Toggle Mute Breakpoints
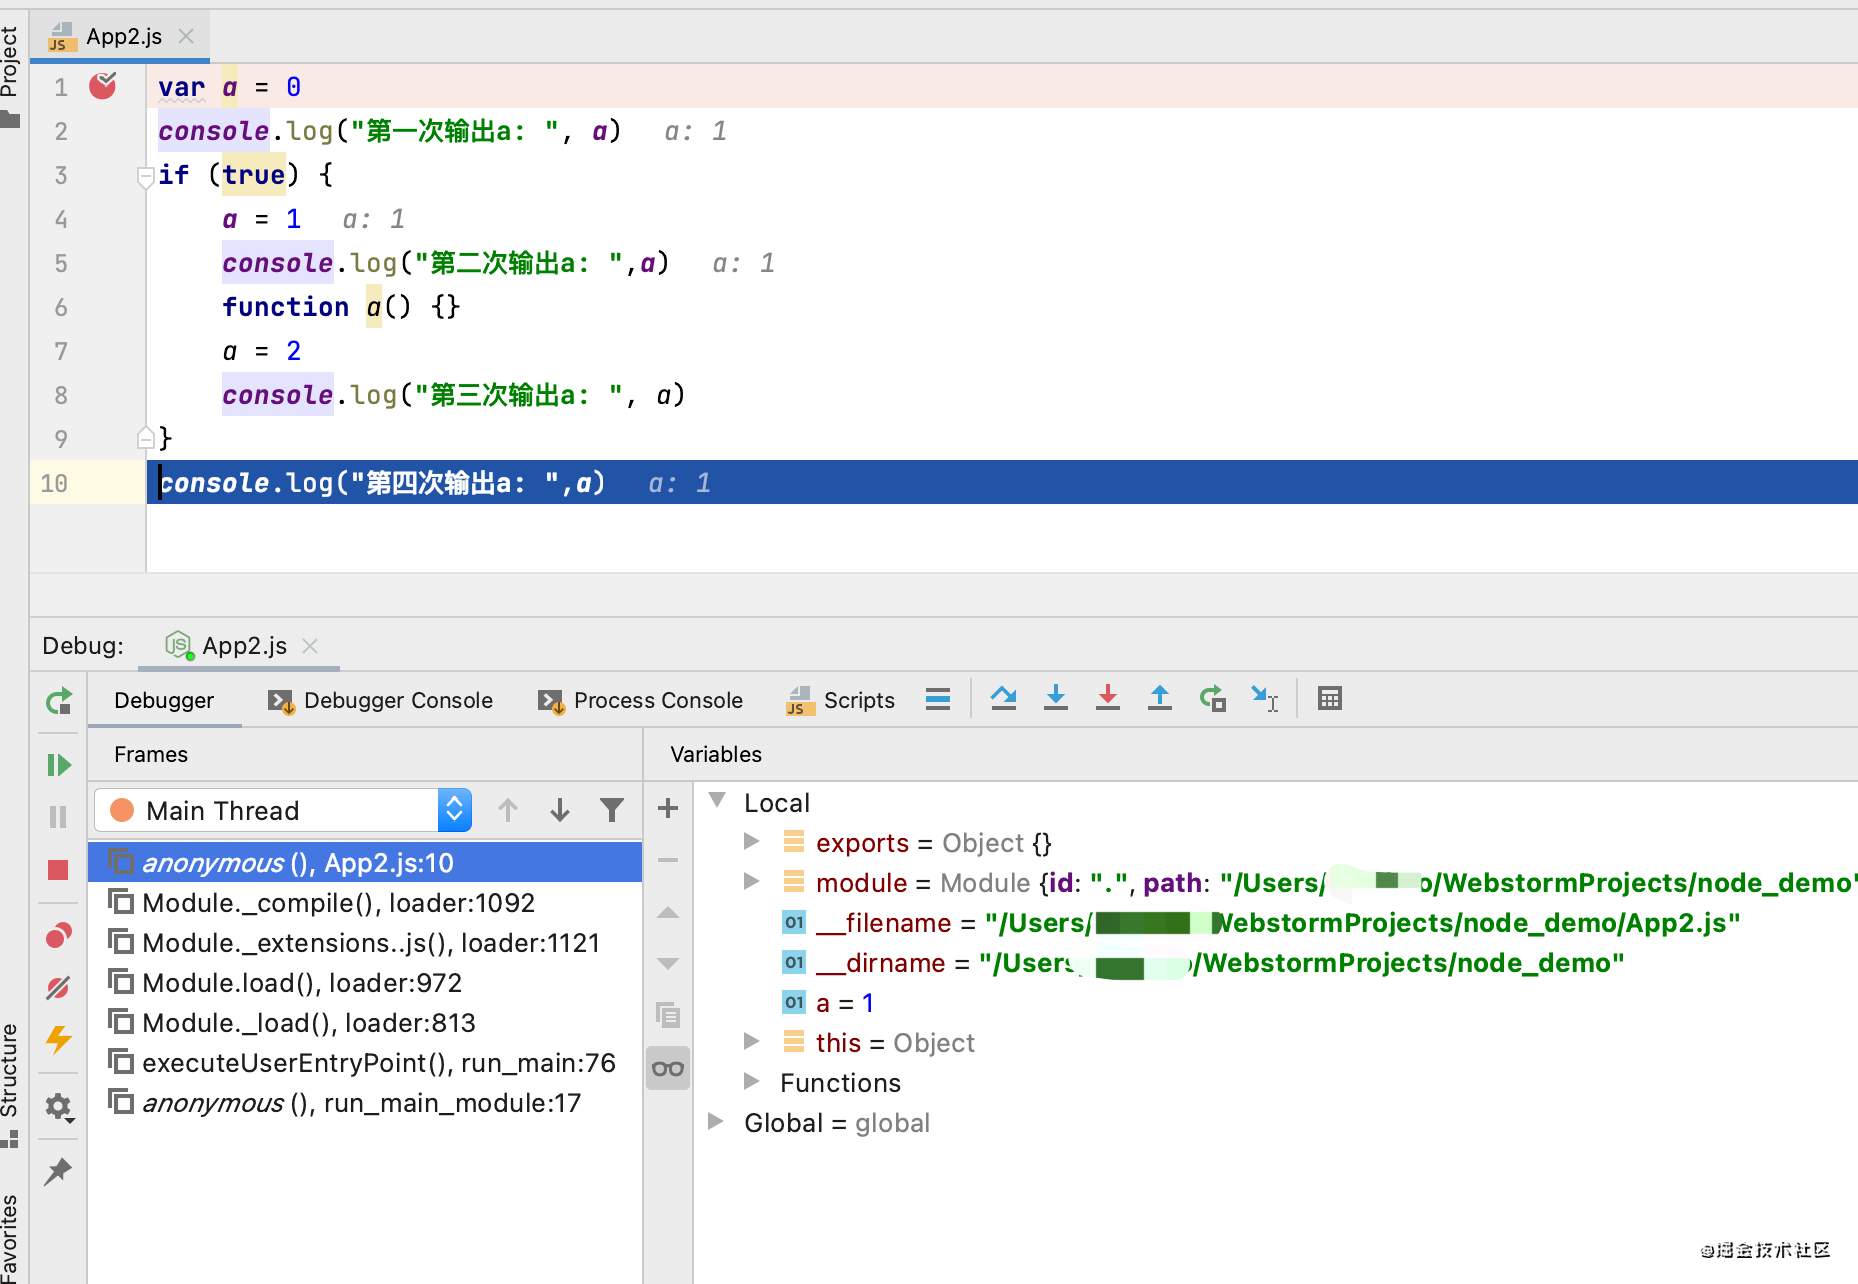This screenshot has width=1858, height=1284. click(59, 988)
